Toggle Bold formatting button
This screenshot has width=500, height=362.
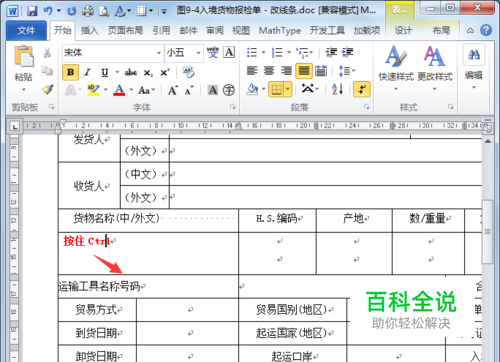pos(70,72)
